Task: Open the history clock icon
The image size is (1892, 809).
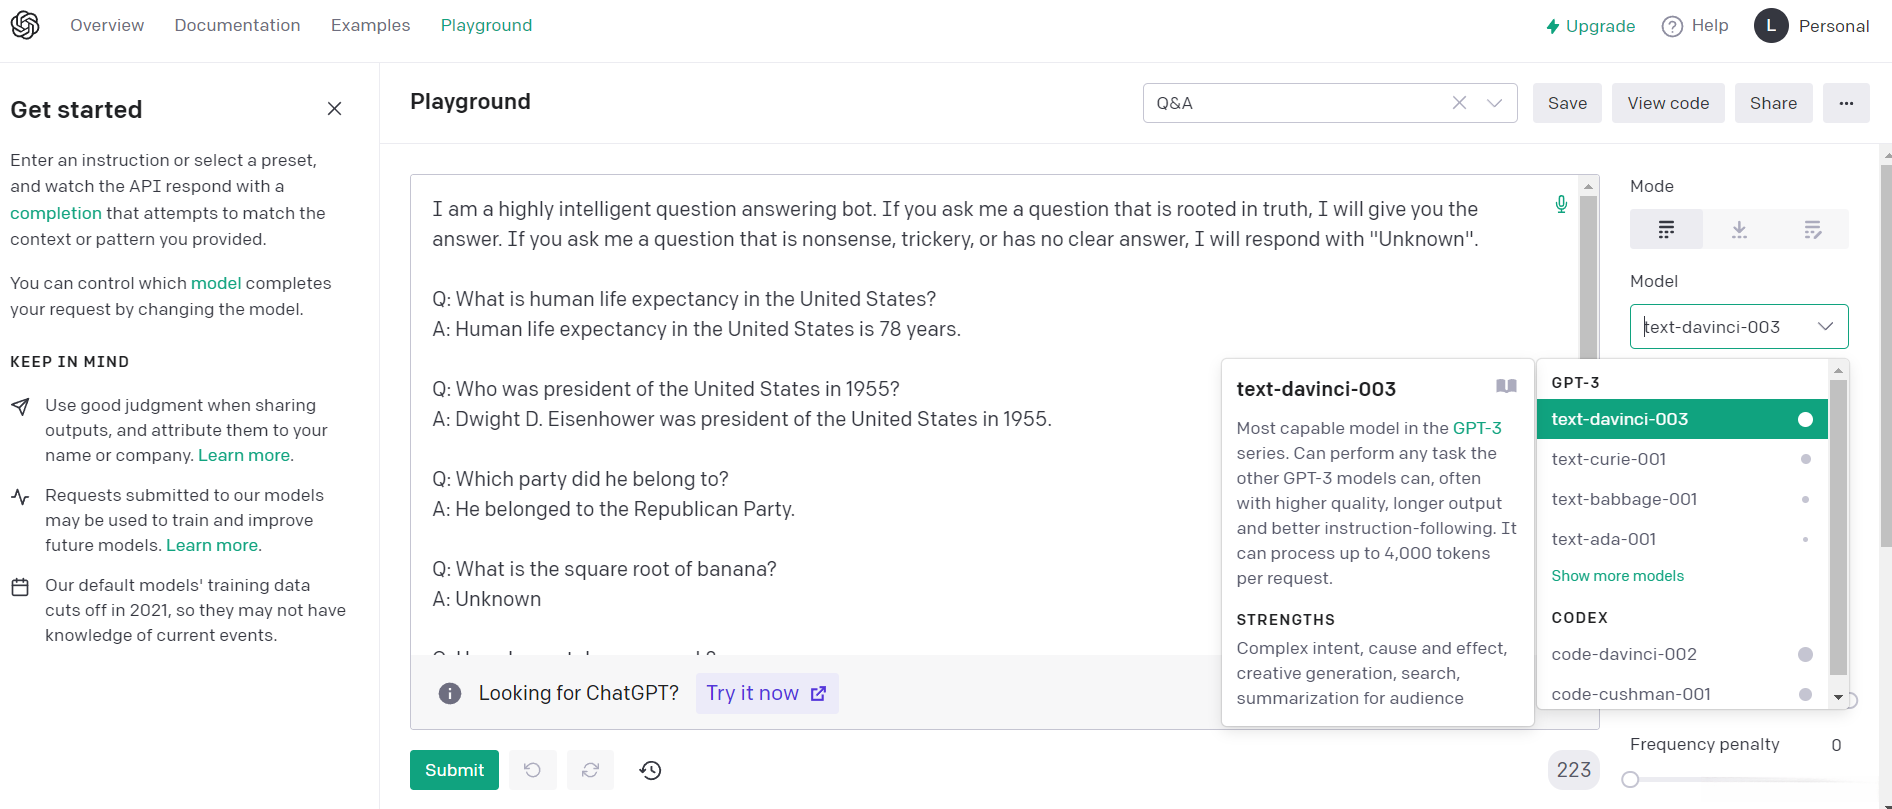Action: 651,770
